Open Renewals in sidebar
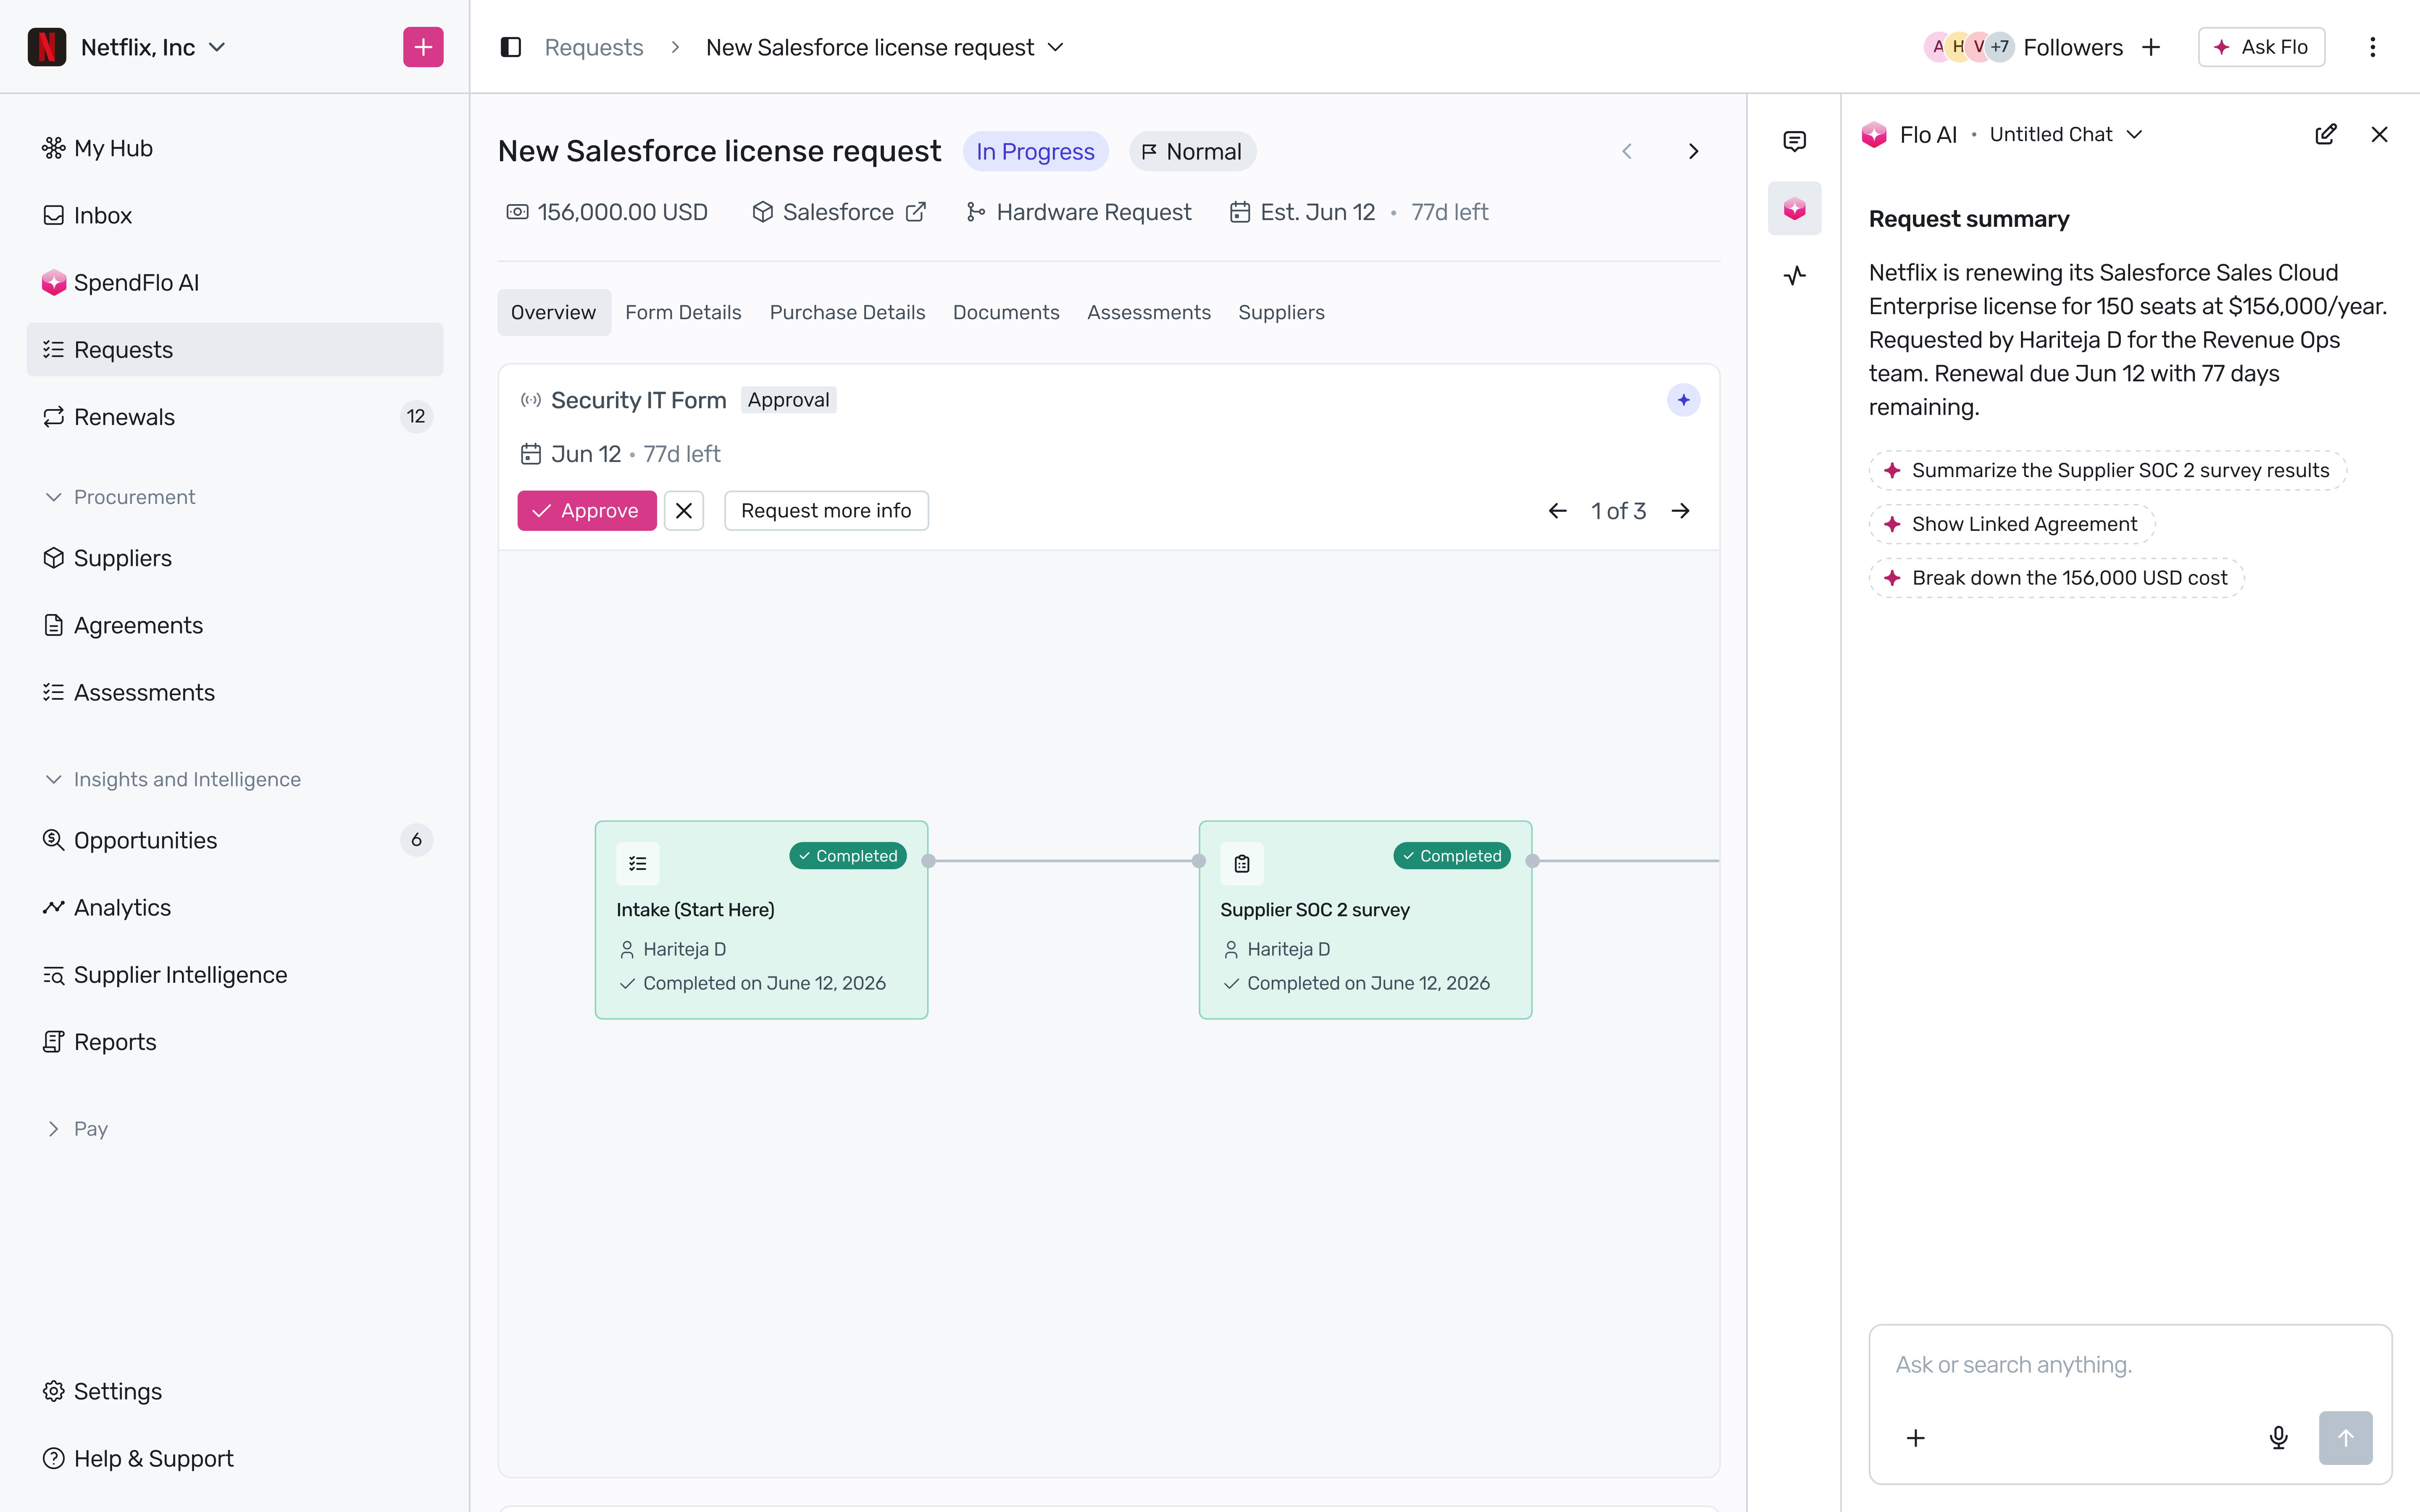This screenshot has height=1512, width=2420. 235,417
